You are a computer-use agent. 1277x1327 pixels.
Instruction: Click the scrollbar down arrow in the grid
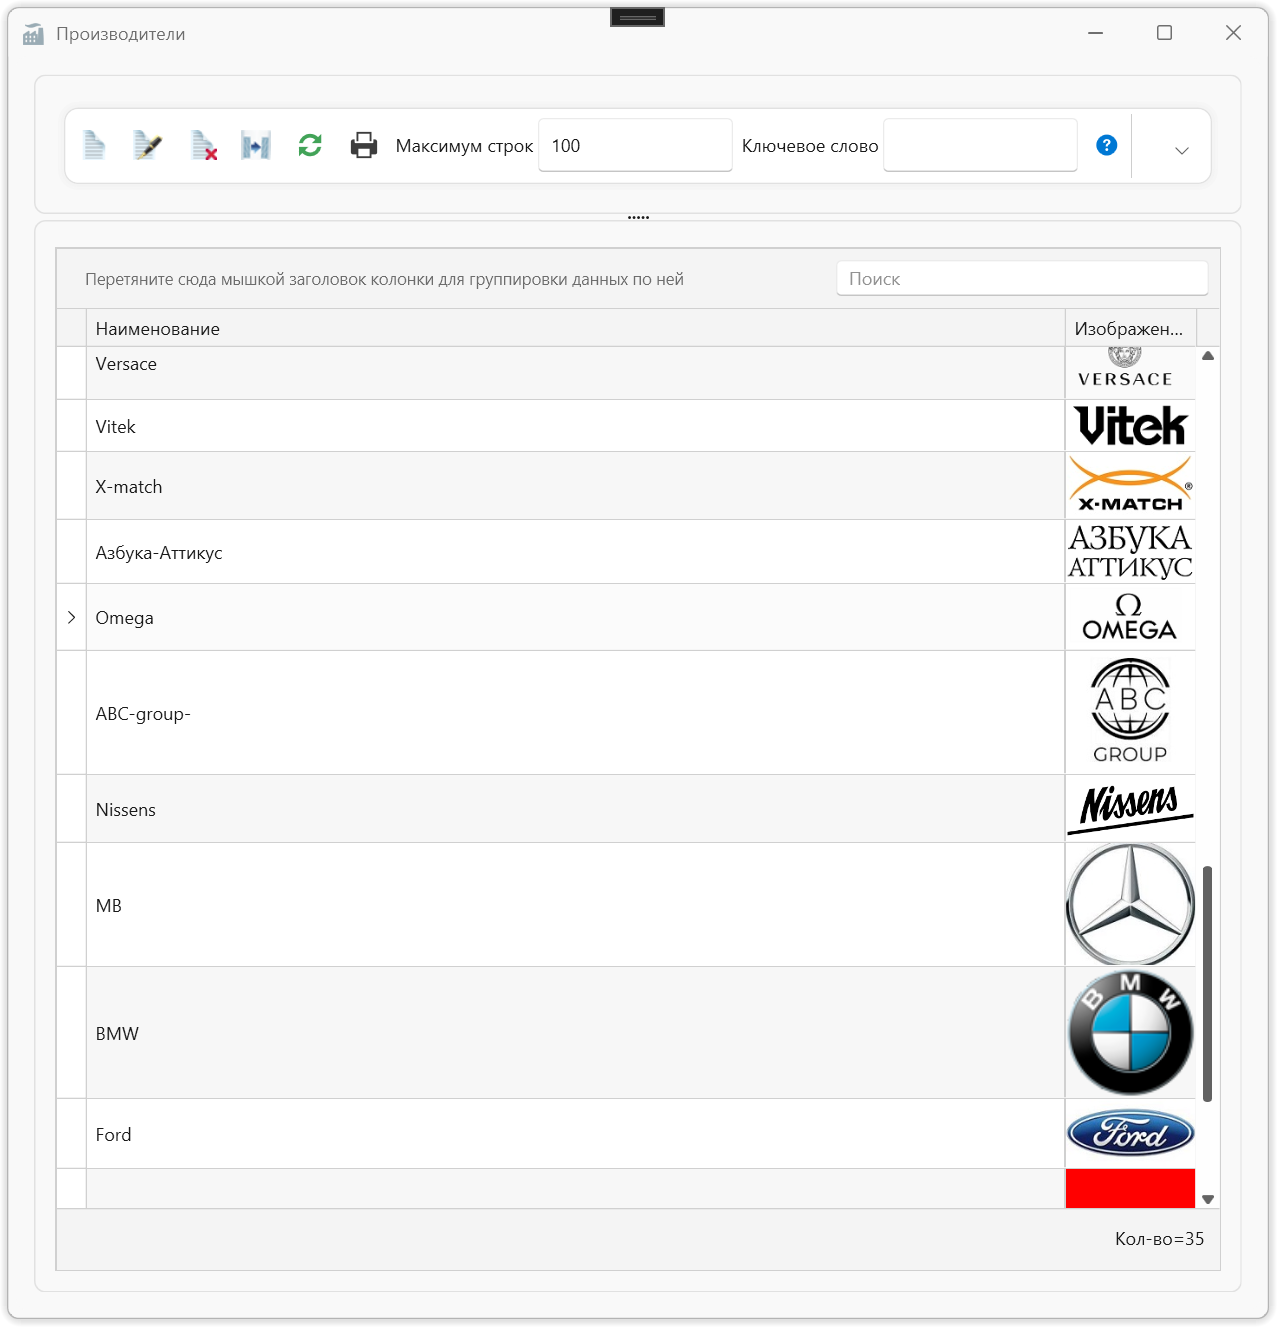pos(1208,1199)
